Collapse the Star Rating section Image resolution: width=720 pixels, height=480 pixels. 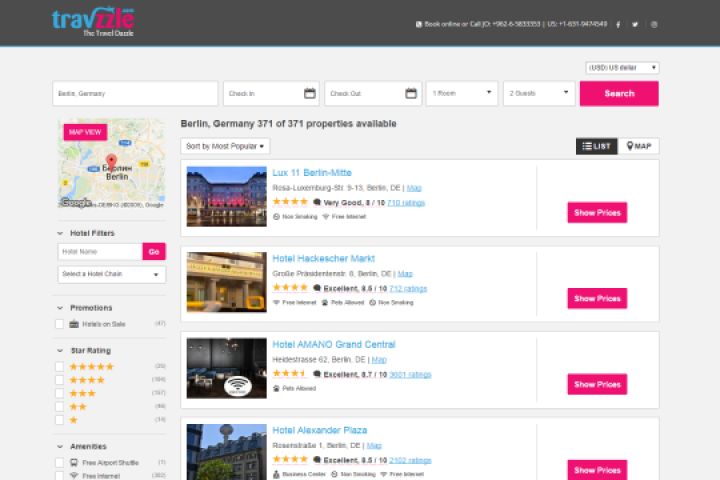(60, 350)
